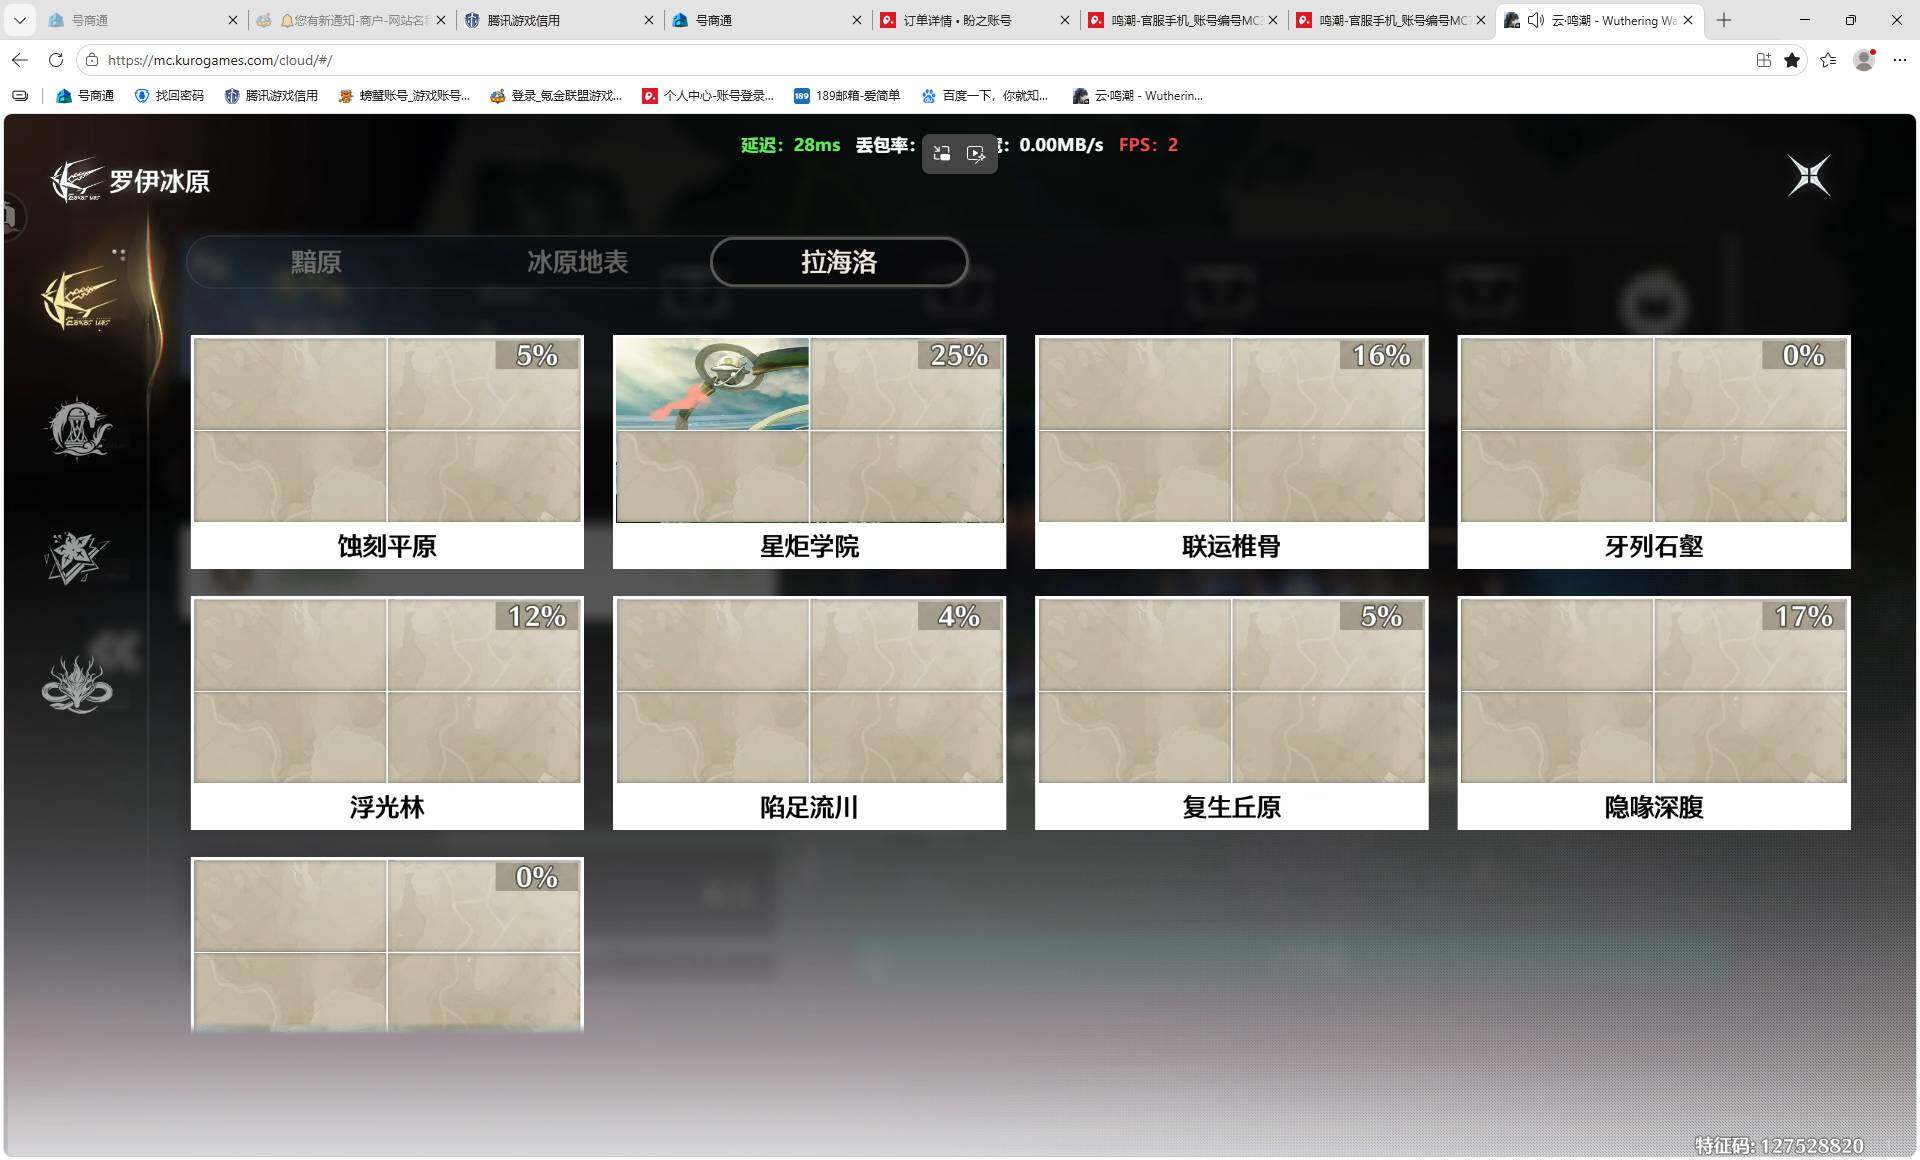The image size is (1920, 1160).
Task: Open the unlabeled 0% card in bottom row
Action: (x=387, y=945)
